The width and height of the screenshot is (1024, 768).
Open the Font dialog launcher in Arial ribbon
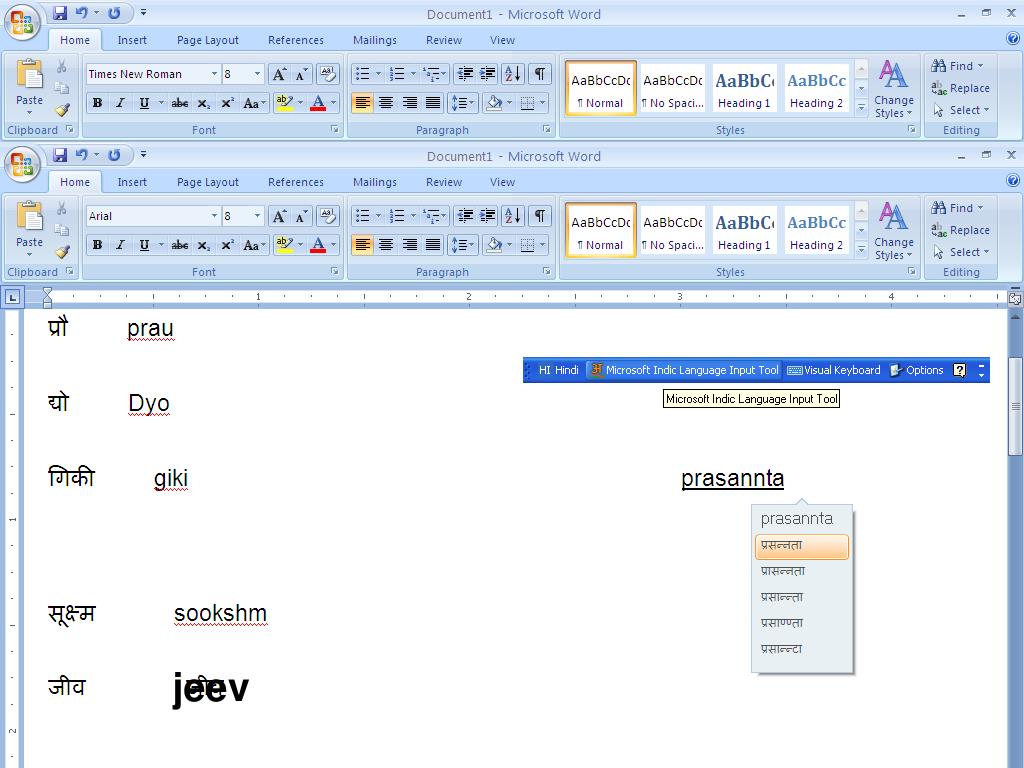335,271
